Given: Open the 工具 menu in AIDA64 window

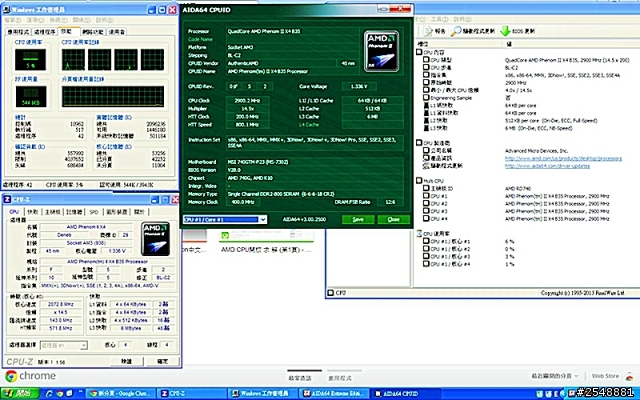Looking at the screenshot, I should [440, 20].
